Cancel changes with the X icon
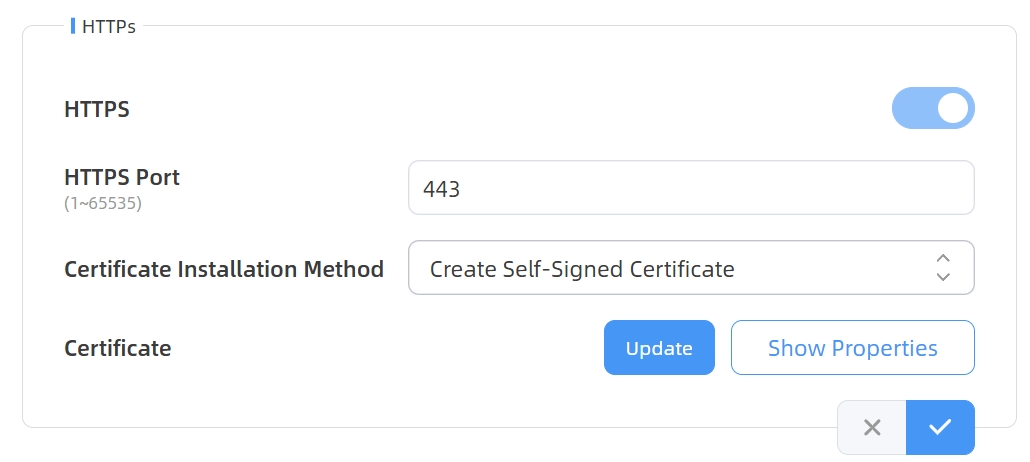The width and height of the screenshot is (1030, 462). [872, 428]
